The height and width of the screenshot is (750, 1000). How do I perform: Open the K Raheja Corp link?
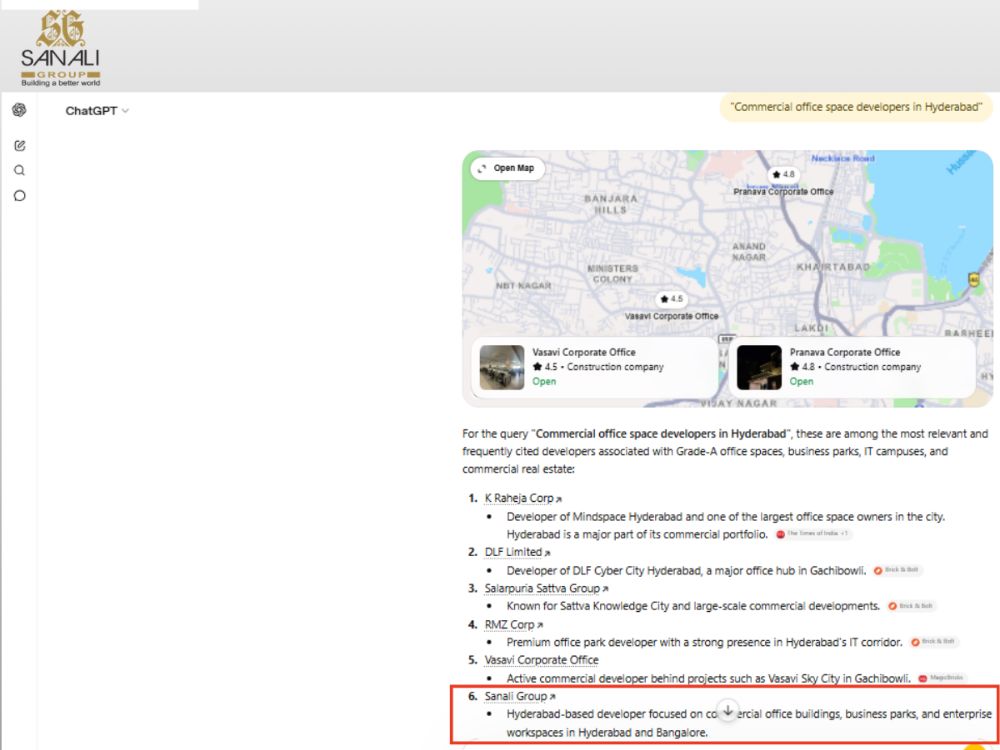[523, 498]
